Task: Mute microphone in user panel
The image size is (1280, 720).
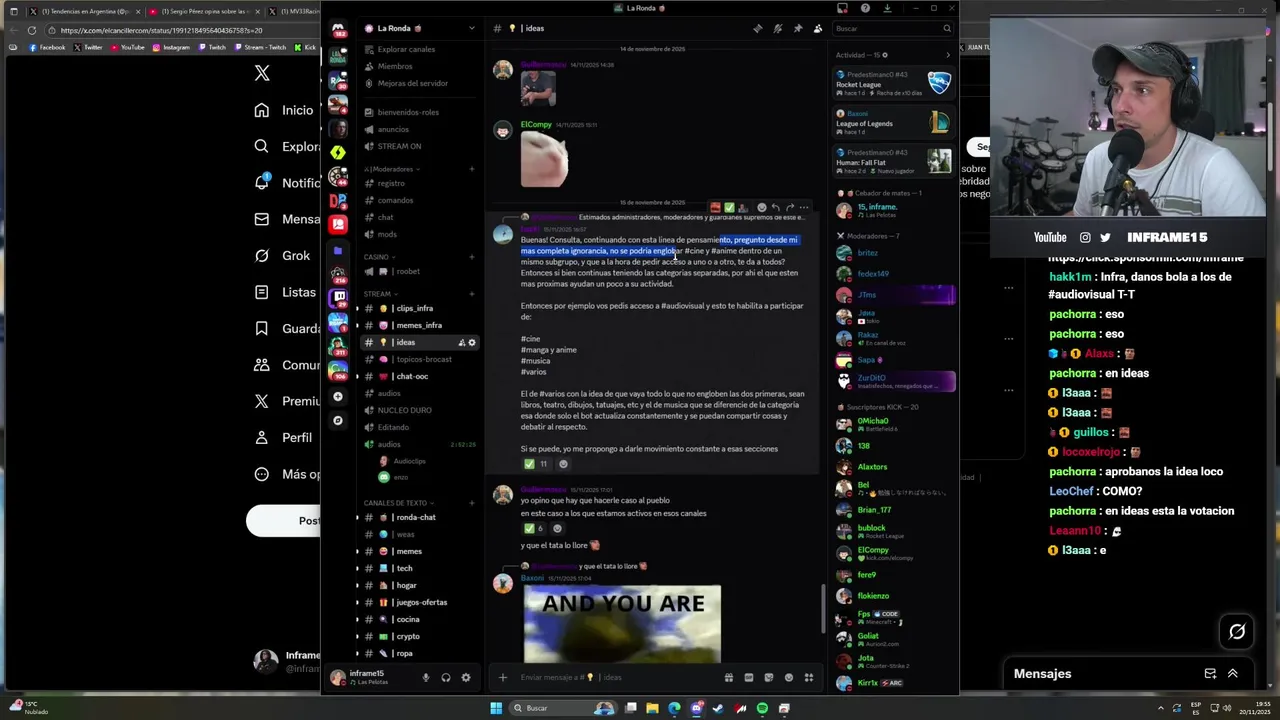Action: (x=425, y=677)
